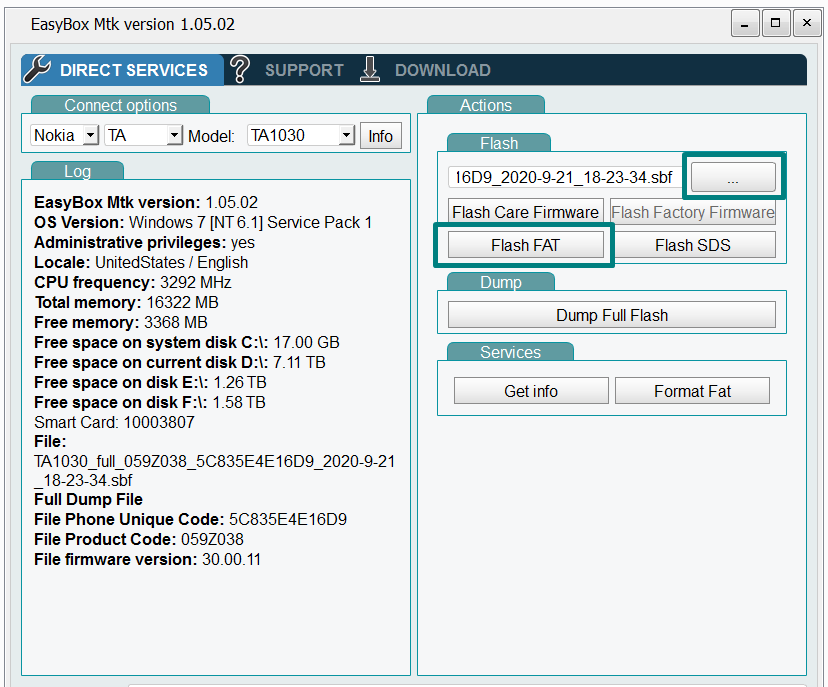
Task: Click Free space on system disk C line
Action: (x=187, y=342)
